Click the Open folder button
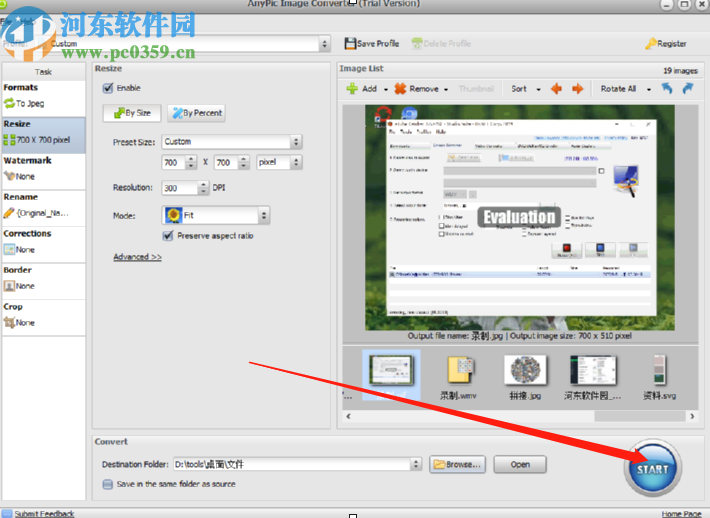 520,464
